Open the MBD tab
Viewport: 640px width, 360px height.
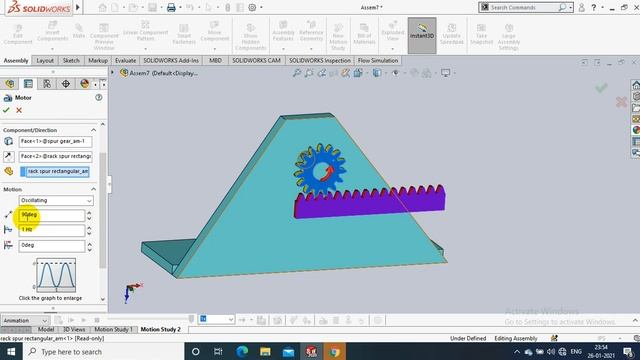pyautogui.click(x=216, y=60)
